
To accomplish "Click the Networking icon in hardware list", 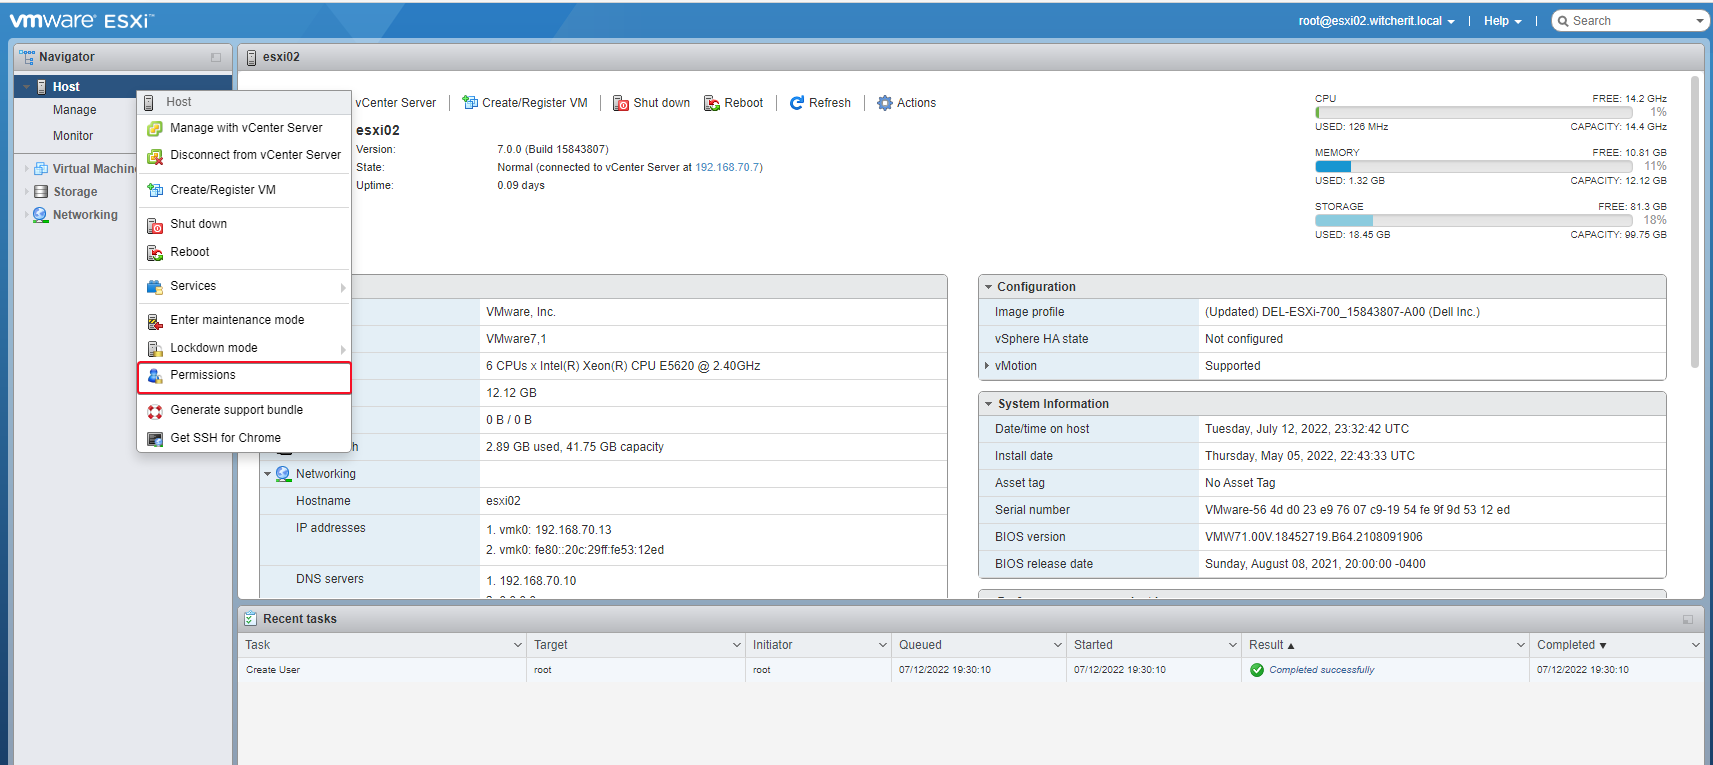I will (x=284, y=474).
